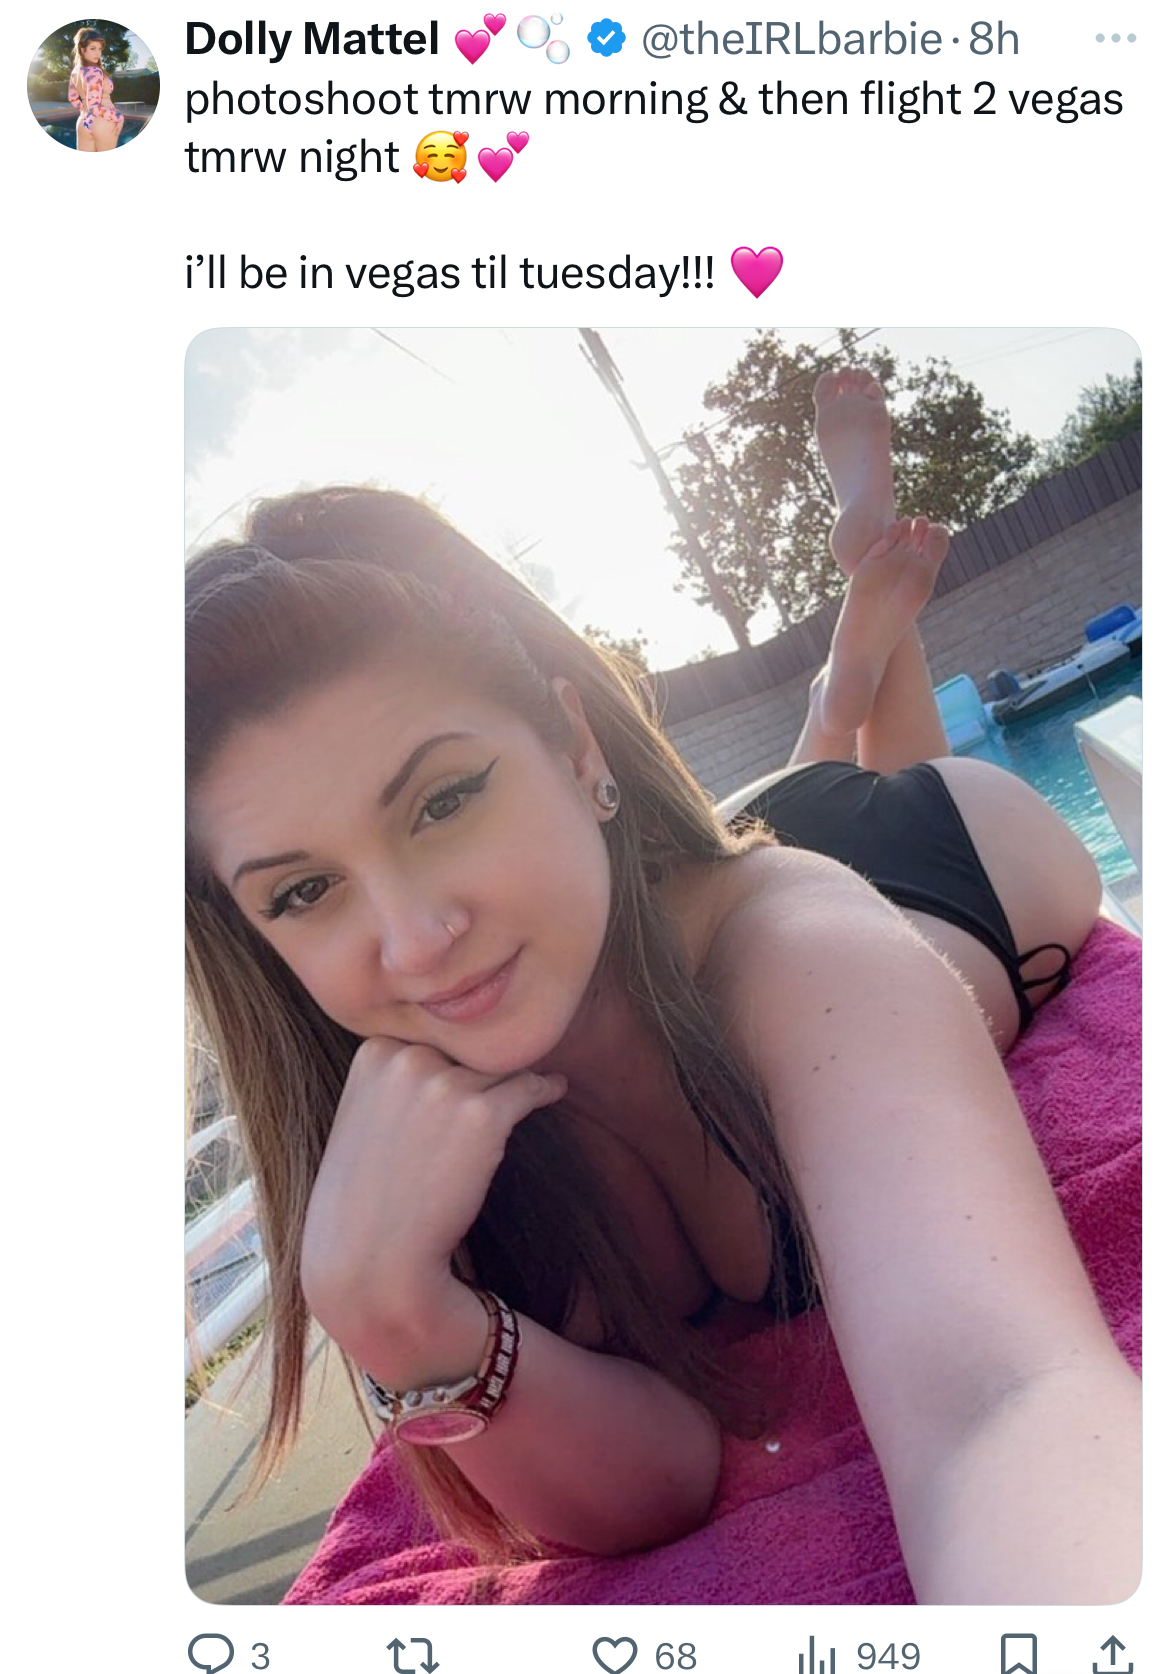Click the reply count 3

point(260,1656)
